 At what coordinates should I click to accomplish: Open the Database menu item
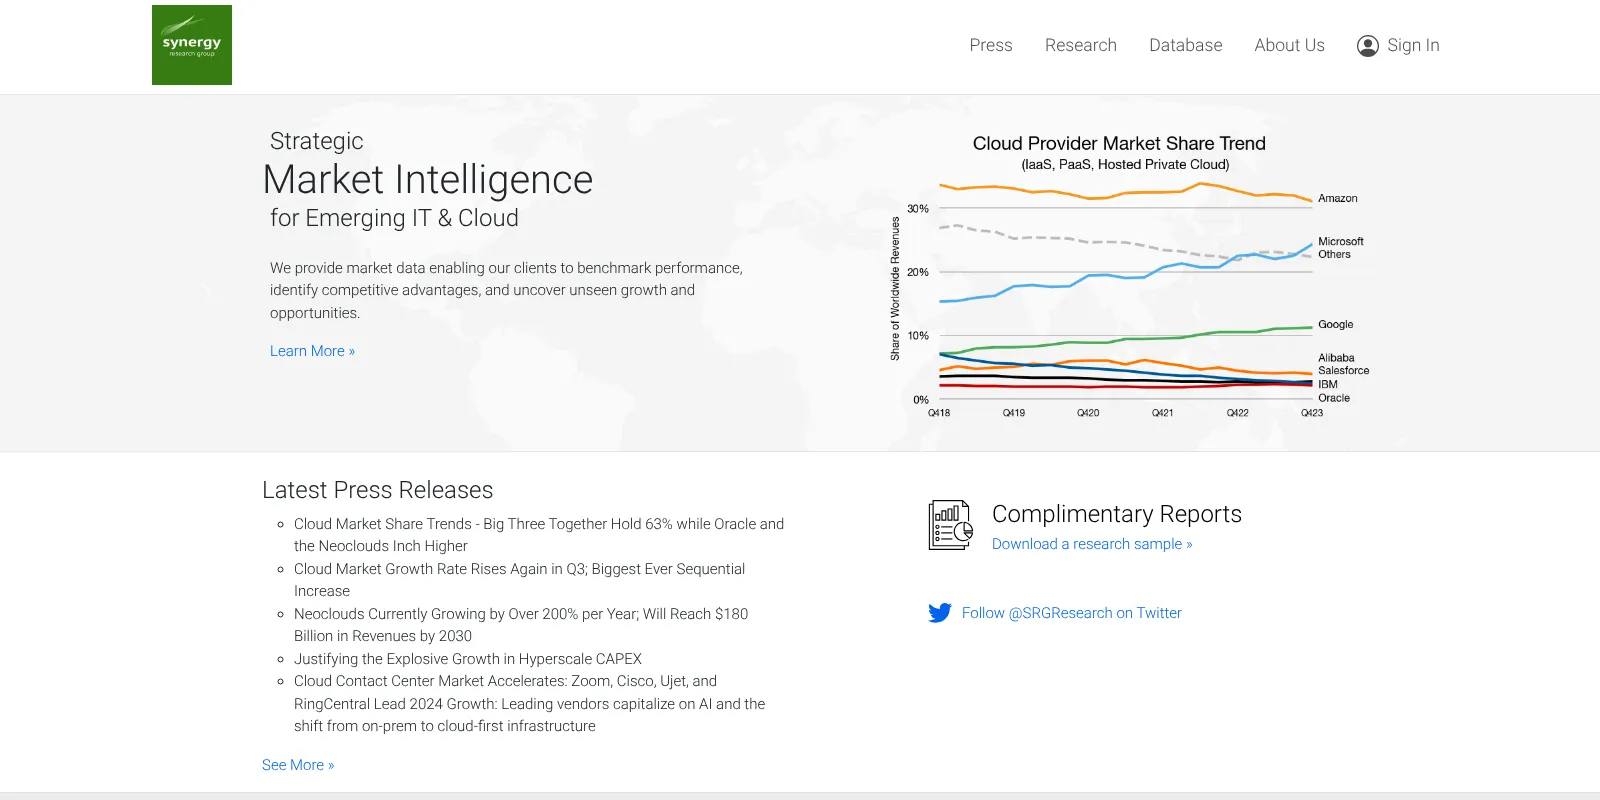click(1186, 45)
